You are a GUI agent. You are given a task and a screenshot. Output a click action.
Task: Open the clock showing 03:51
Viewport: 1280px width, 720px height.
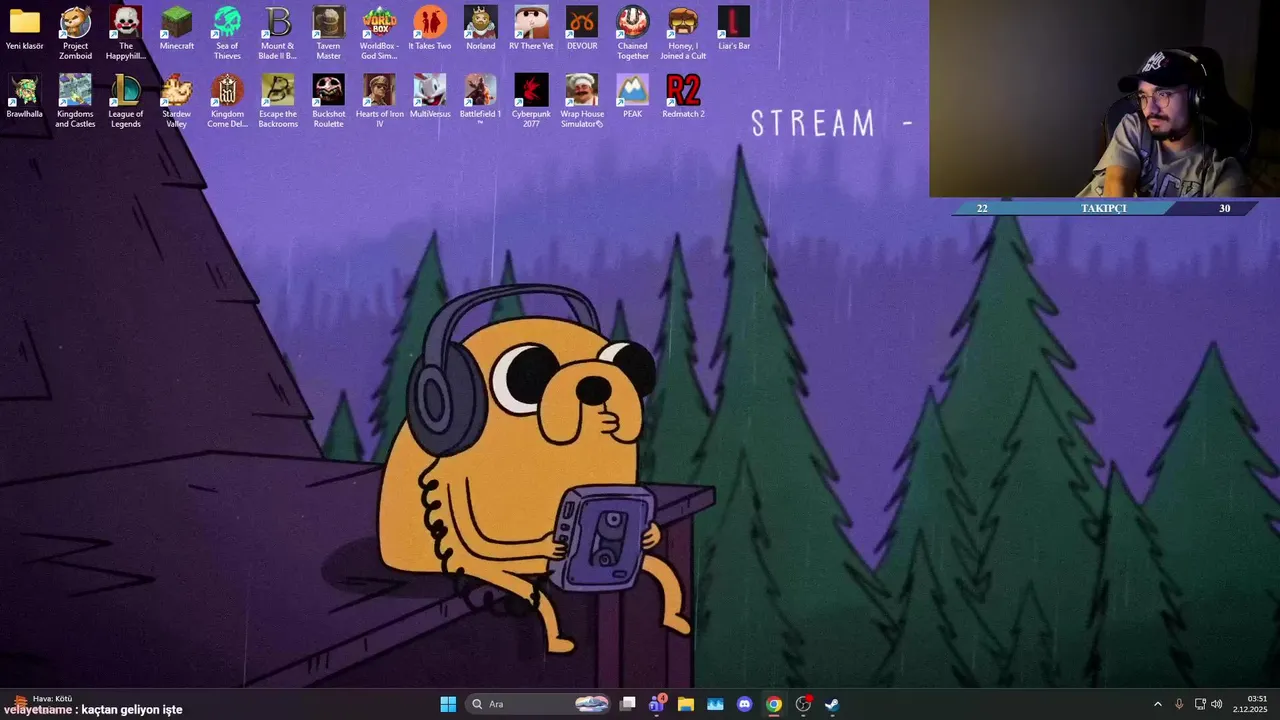point(1250,704)
